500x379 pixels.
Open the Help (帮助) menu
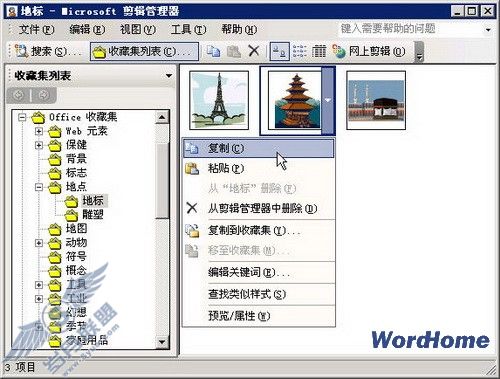[239, 29]
